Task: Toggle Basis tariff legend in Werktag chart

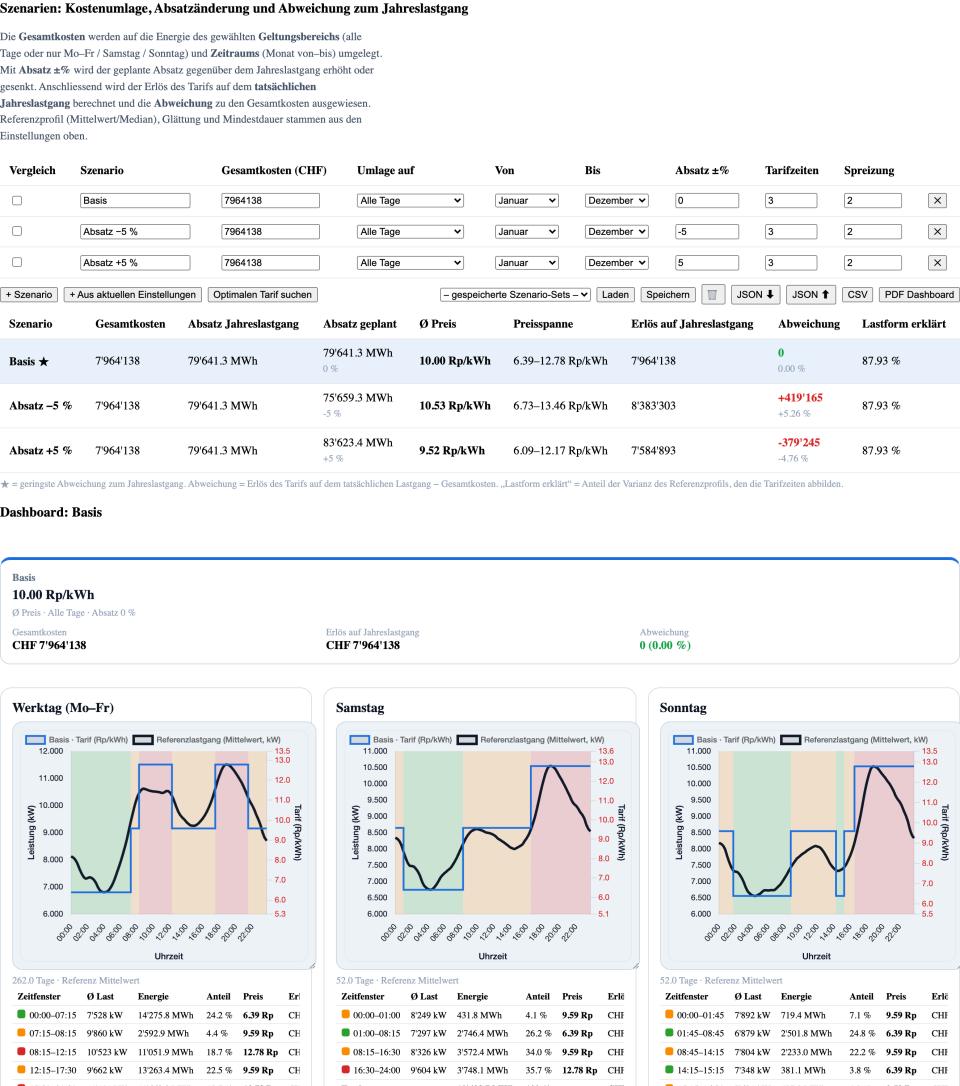Action: tap(77, 740)
